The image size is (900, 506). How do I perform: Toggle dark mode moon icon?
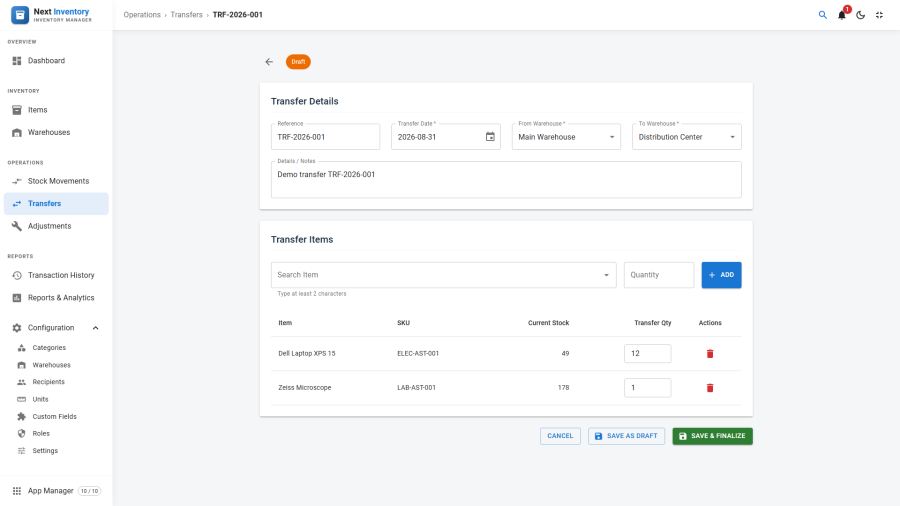pos(860,15)
